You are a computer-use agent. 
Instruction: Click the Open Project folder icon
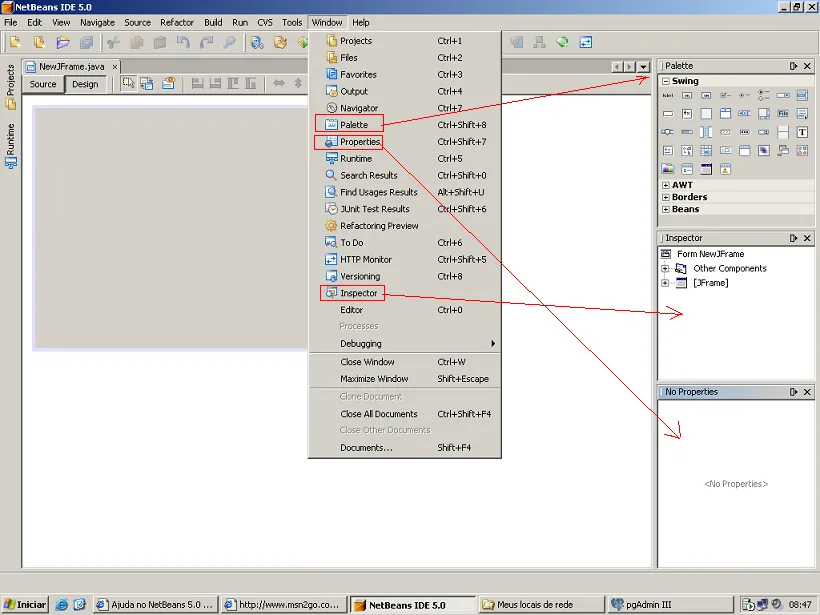(62, 42)
